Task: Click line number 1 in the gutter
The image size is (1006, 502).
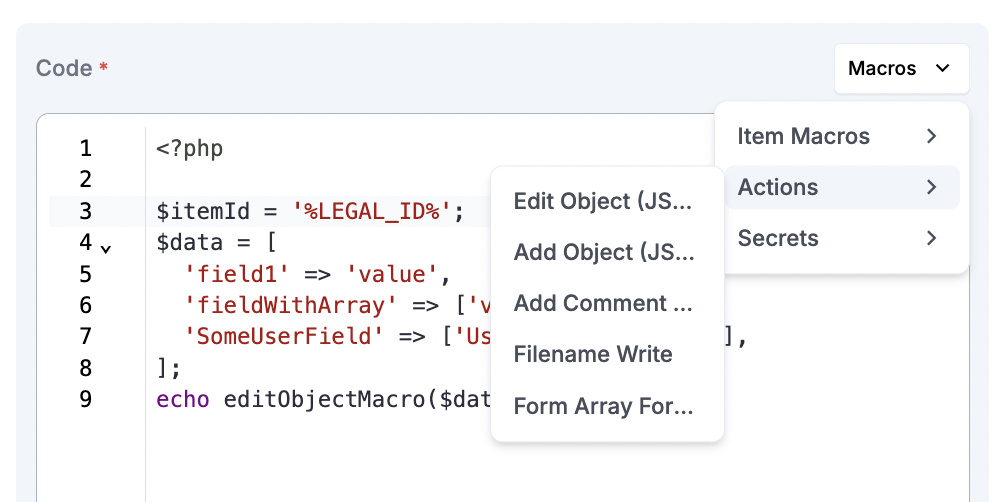Action: tap(85, 149)
